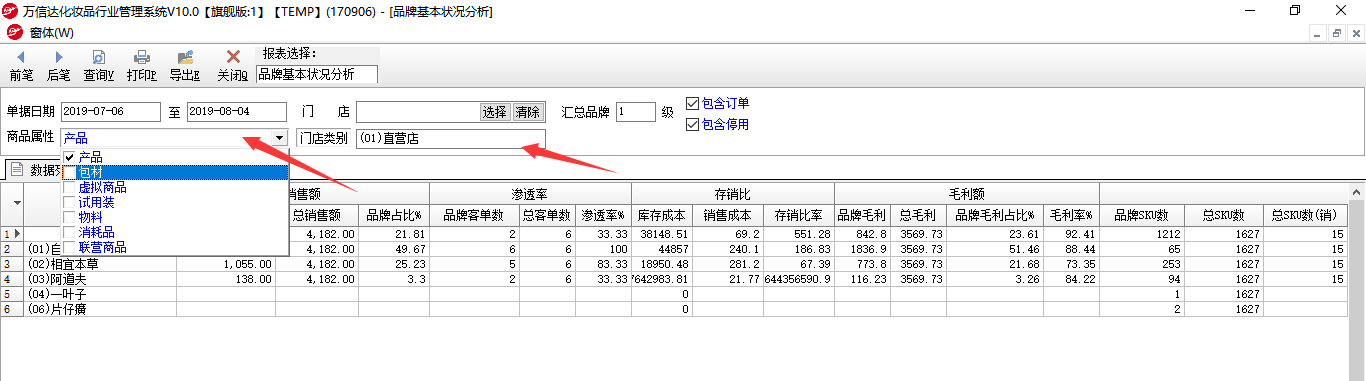The height and width of the screenshot is (381, 1366).
Task: Select row (03)阿道夫
Action: pos(100,279)
